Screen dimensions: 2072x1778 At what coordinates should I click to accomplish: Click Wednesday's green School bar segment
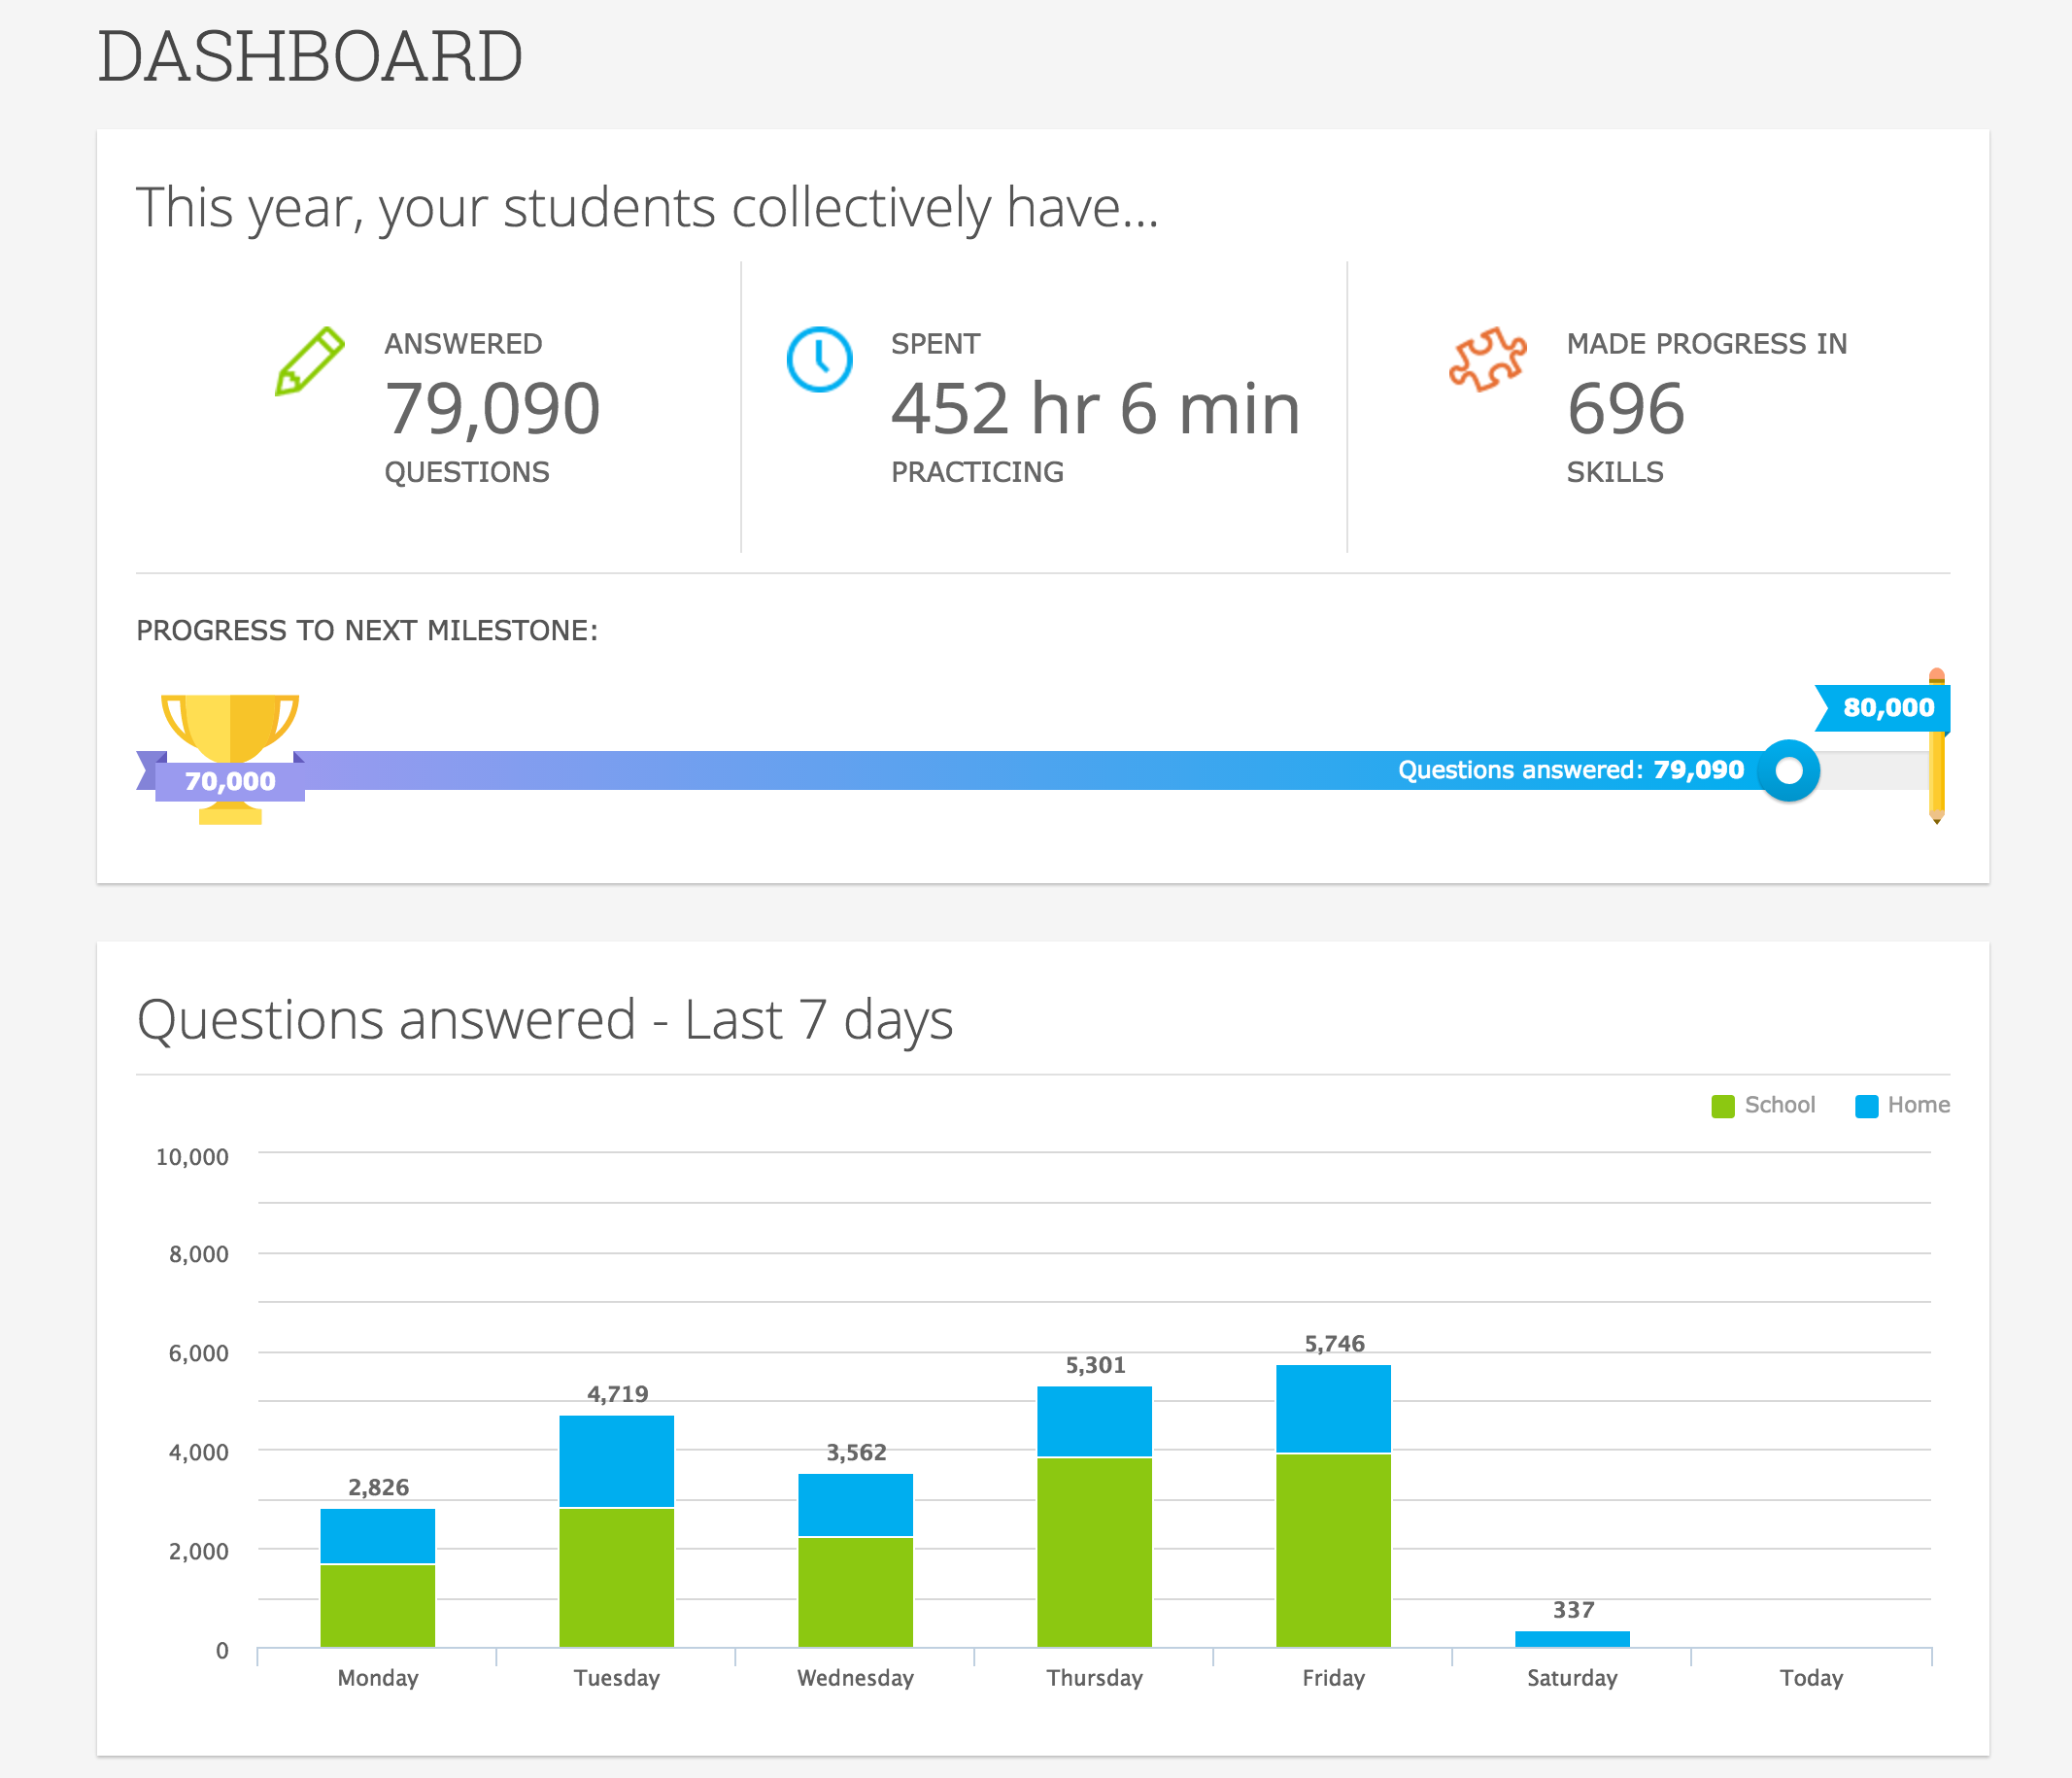coord(855,1591)
